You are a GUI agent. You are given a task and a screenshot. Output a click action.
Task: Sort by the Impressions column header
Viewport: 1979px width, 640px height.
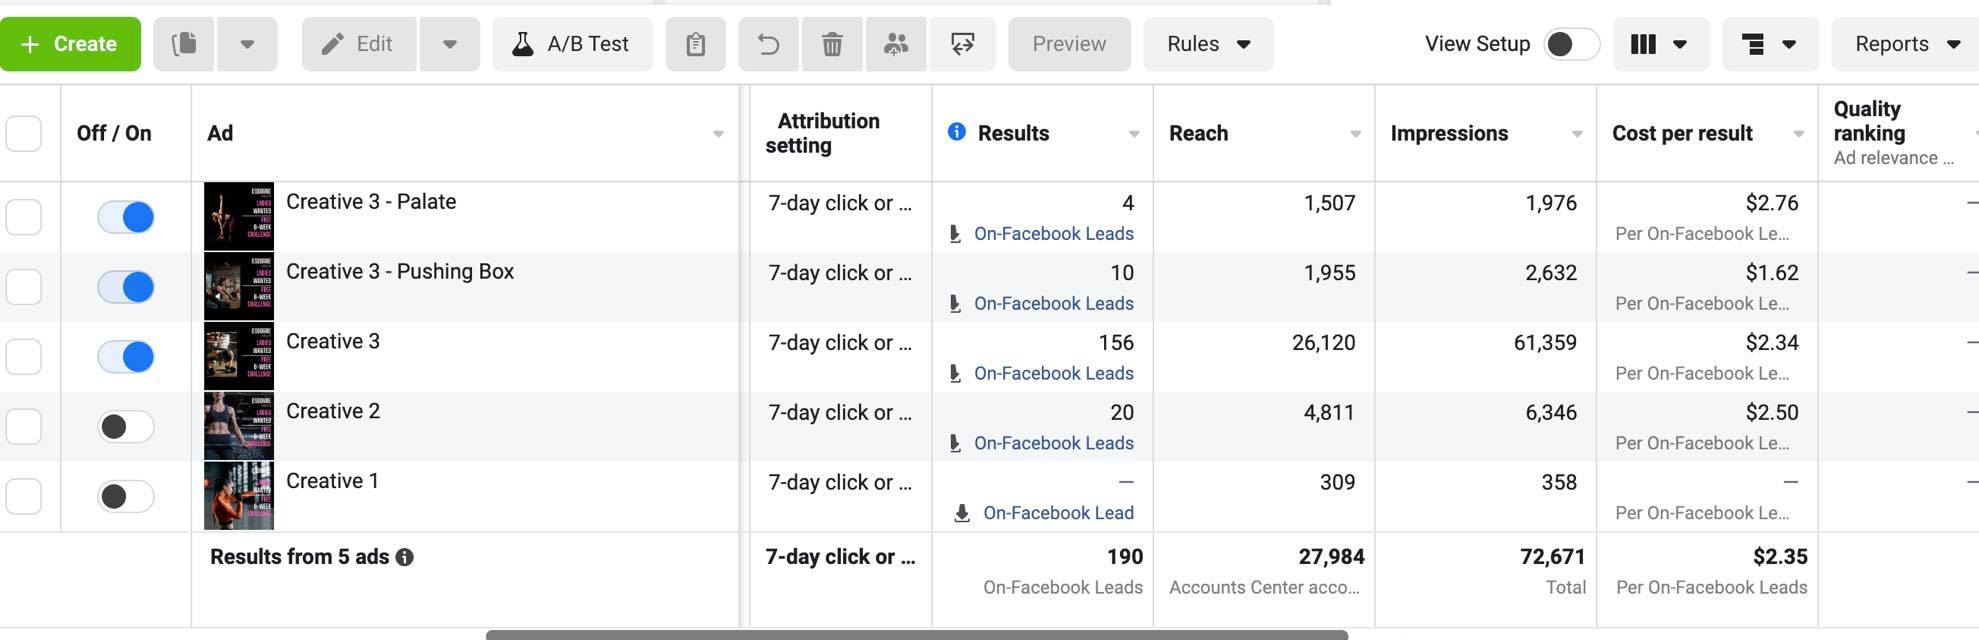click(1449, 133)
